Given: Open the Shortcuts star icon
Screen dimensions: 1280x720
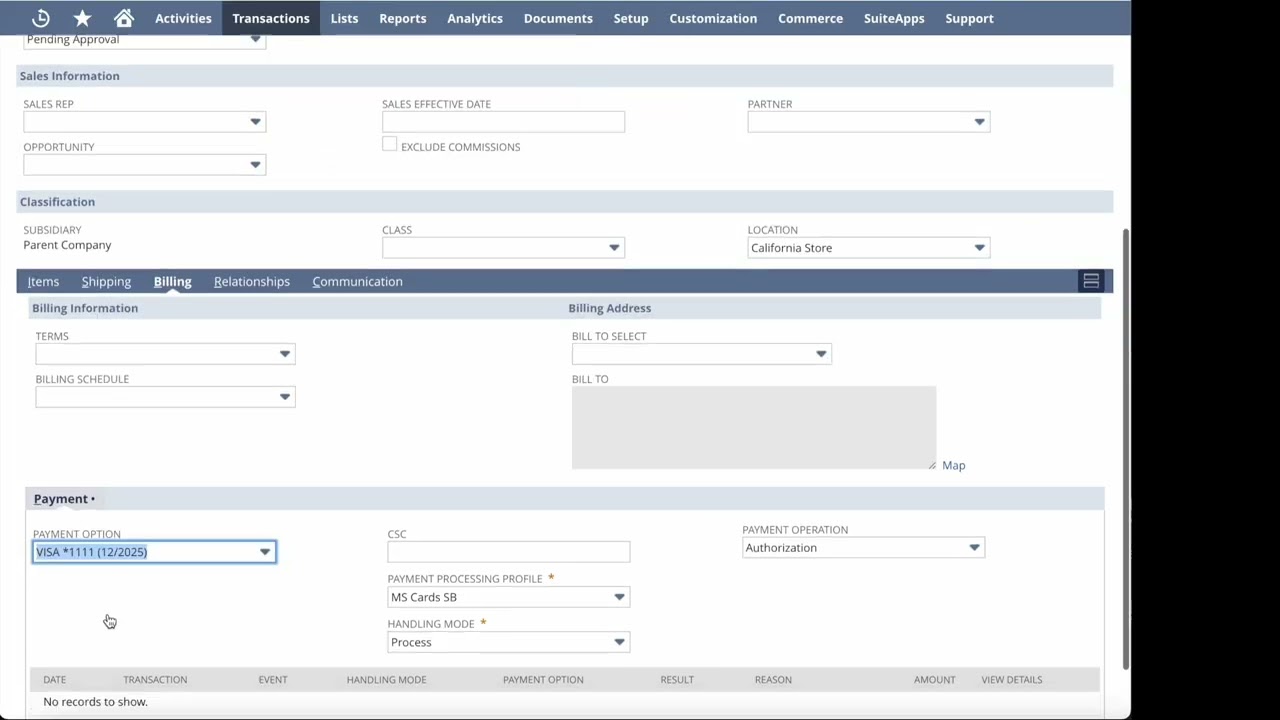Looking at the screenshot, I should click(x=82, y=18).
